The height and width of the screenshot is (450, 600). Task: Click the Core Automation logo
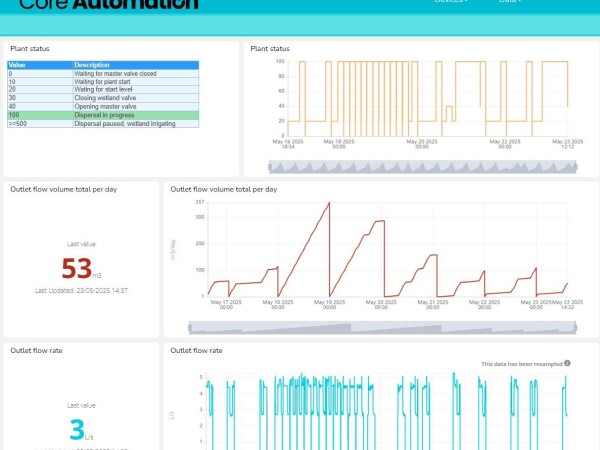click(109, 4)
